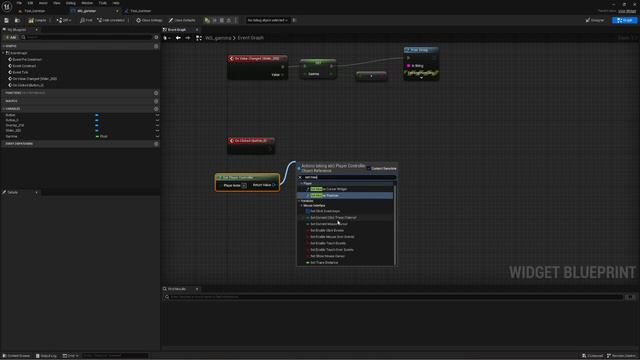Open graph bookmarks dropdown

pos(167,38)
